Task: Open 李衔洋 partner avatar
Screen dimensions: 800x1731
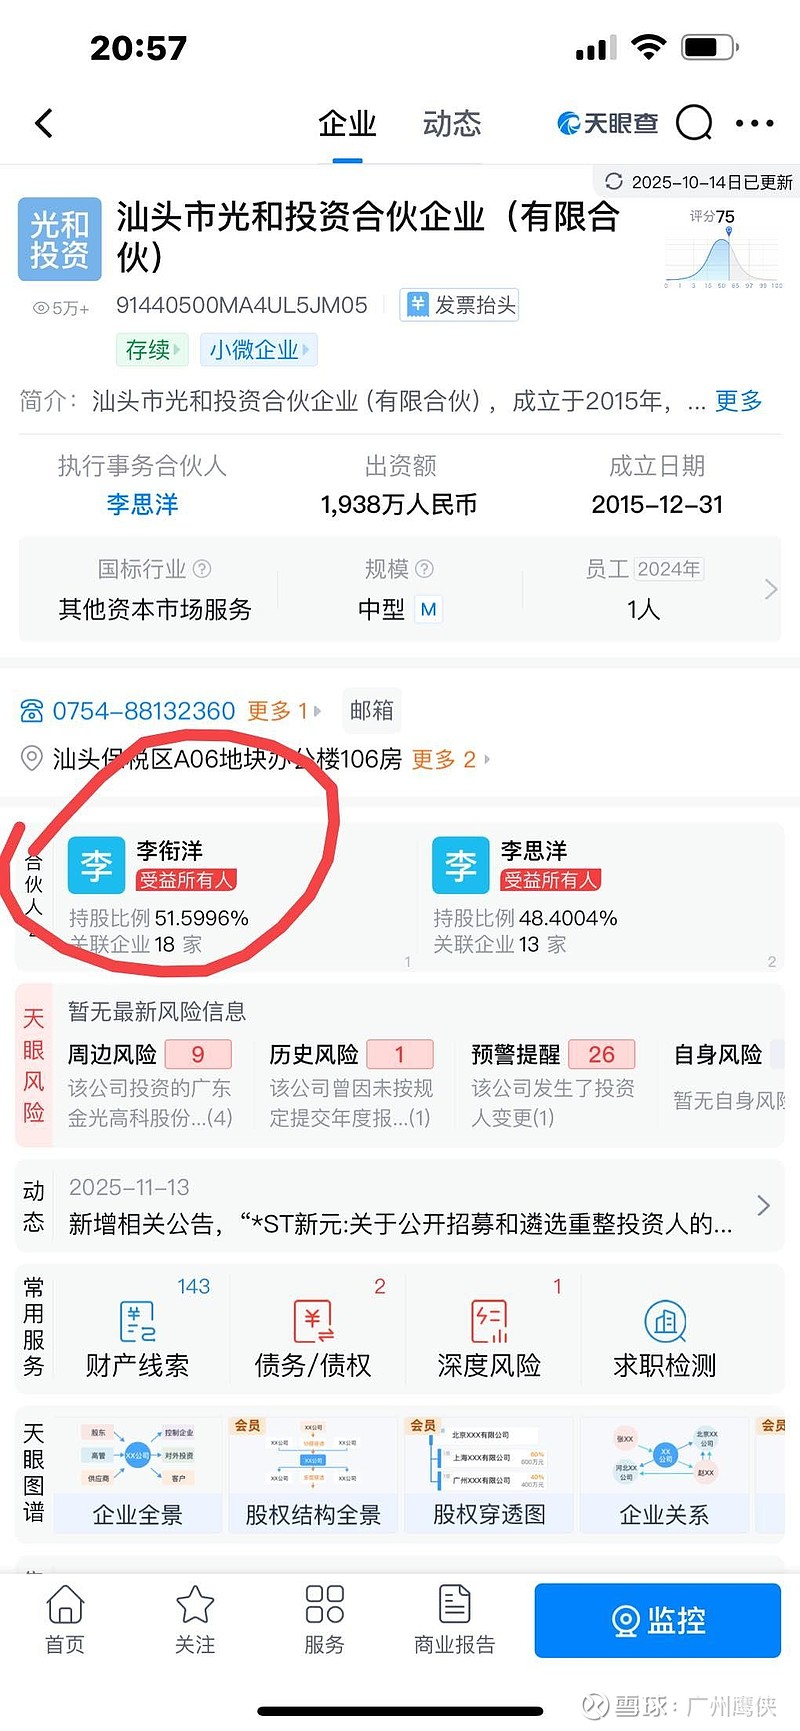Action: (96, 865)
